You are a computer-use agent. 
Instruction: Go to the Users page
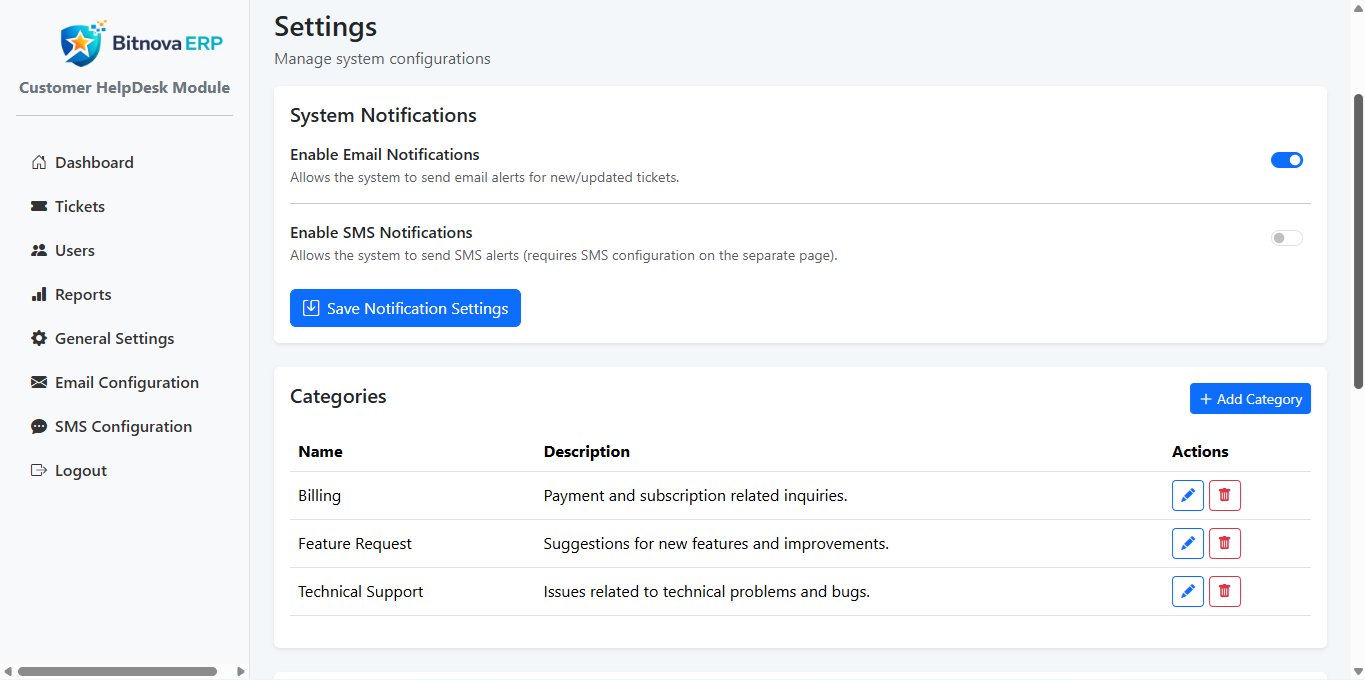click(x=74, y=251)
